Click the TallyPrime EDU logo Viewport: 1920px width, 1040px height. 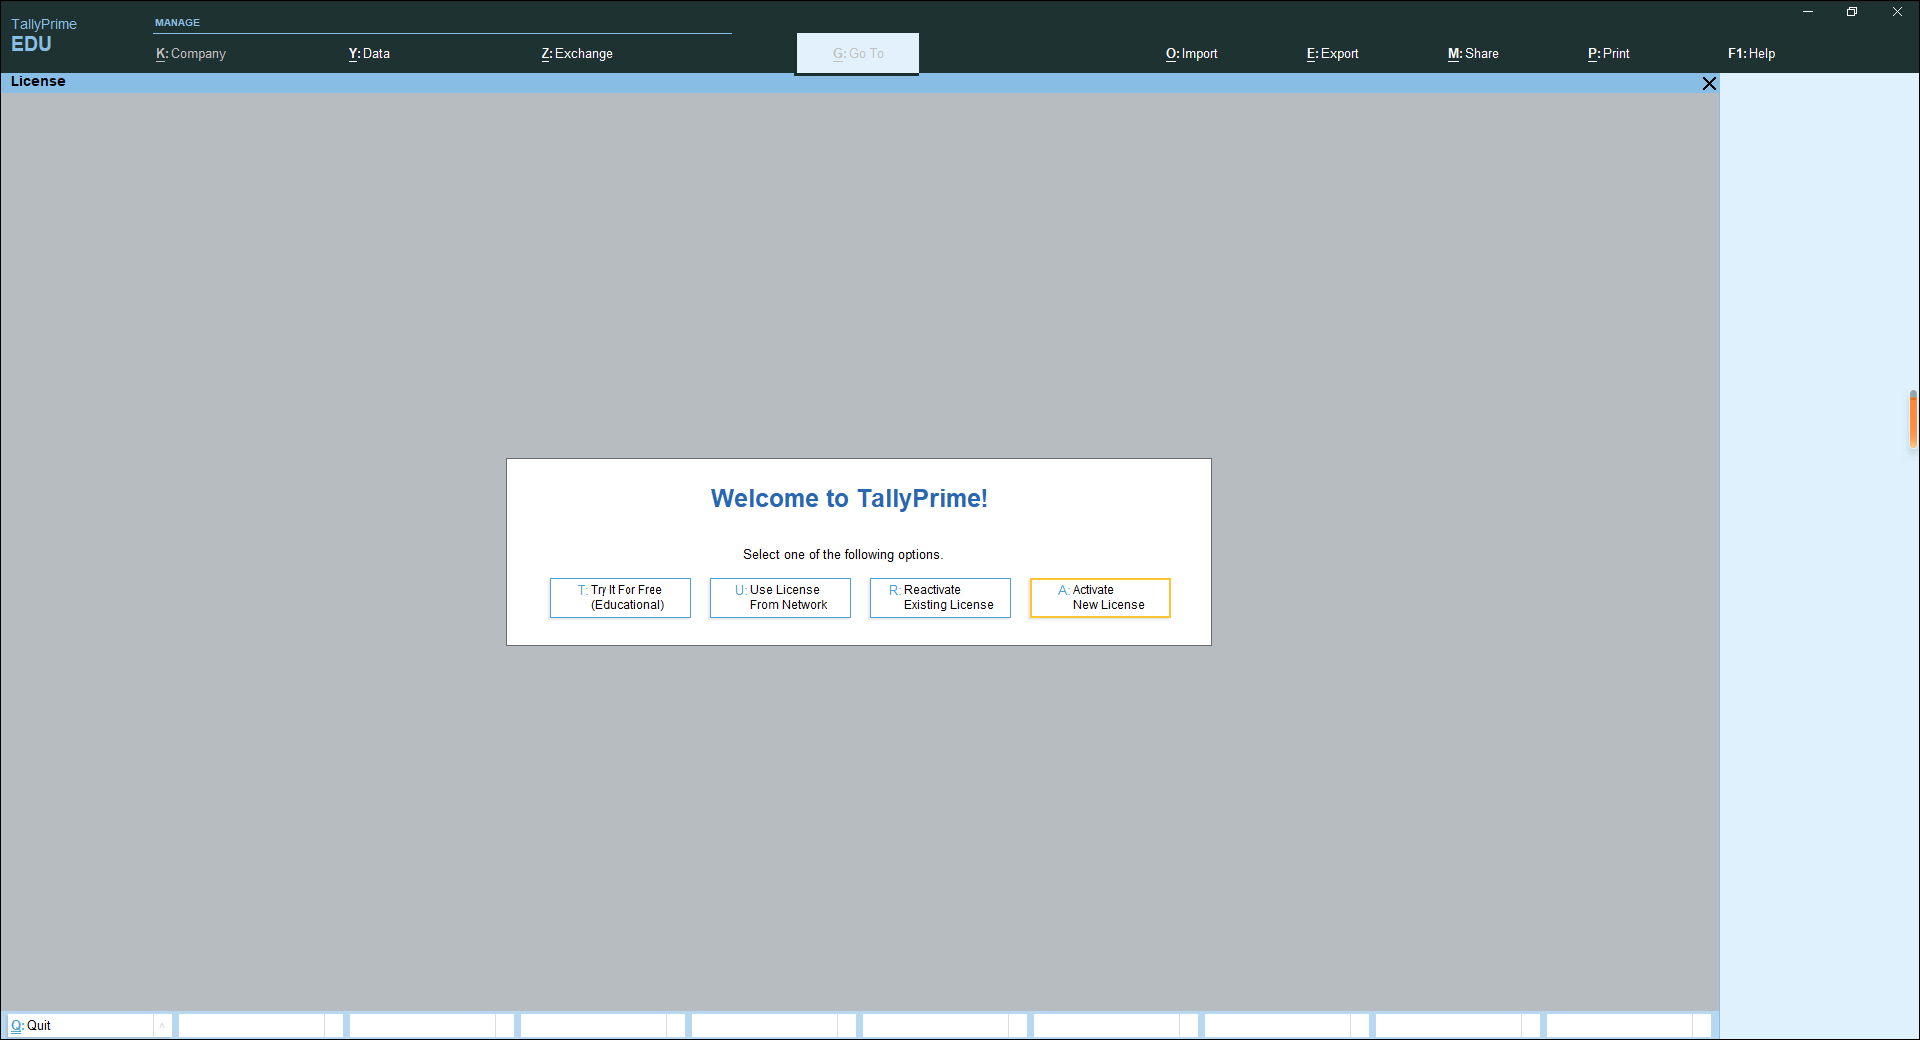43,35
